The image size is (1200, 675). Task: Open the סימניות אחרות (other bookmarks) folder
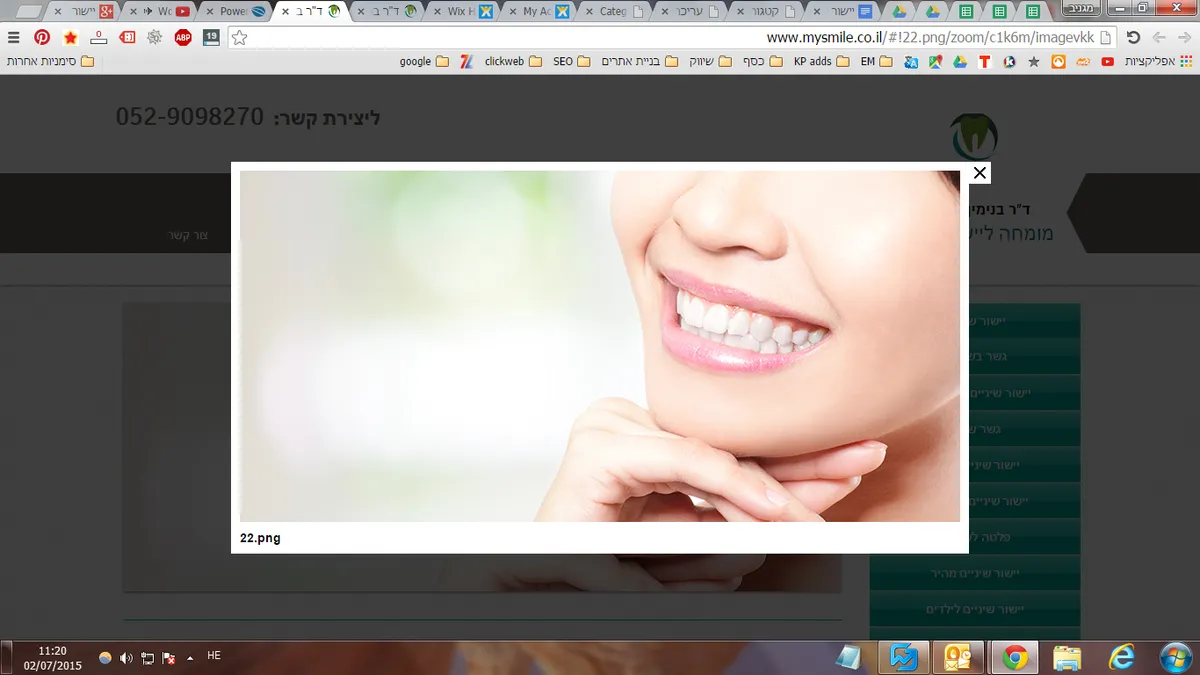[x=51, y=61]
